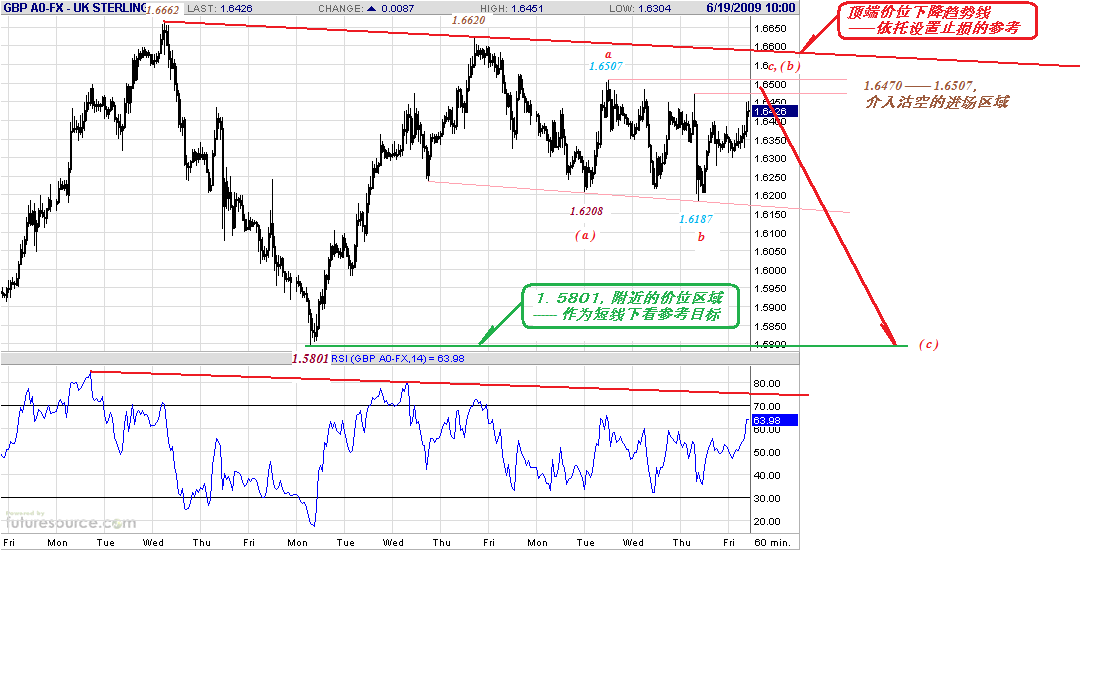Click the 1.5950 price axis label
The width and height of the screenshot is (1093, 698).
[770, 289]
